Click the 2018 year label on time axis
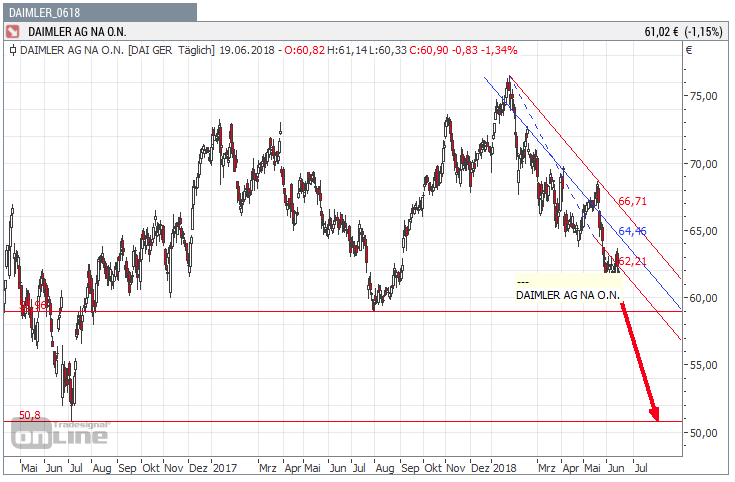Image resolution: width=735 pixels, height=482 pixels. point(504,468)
